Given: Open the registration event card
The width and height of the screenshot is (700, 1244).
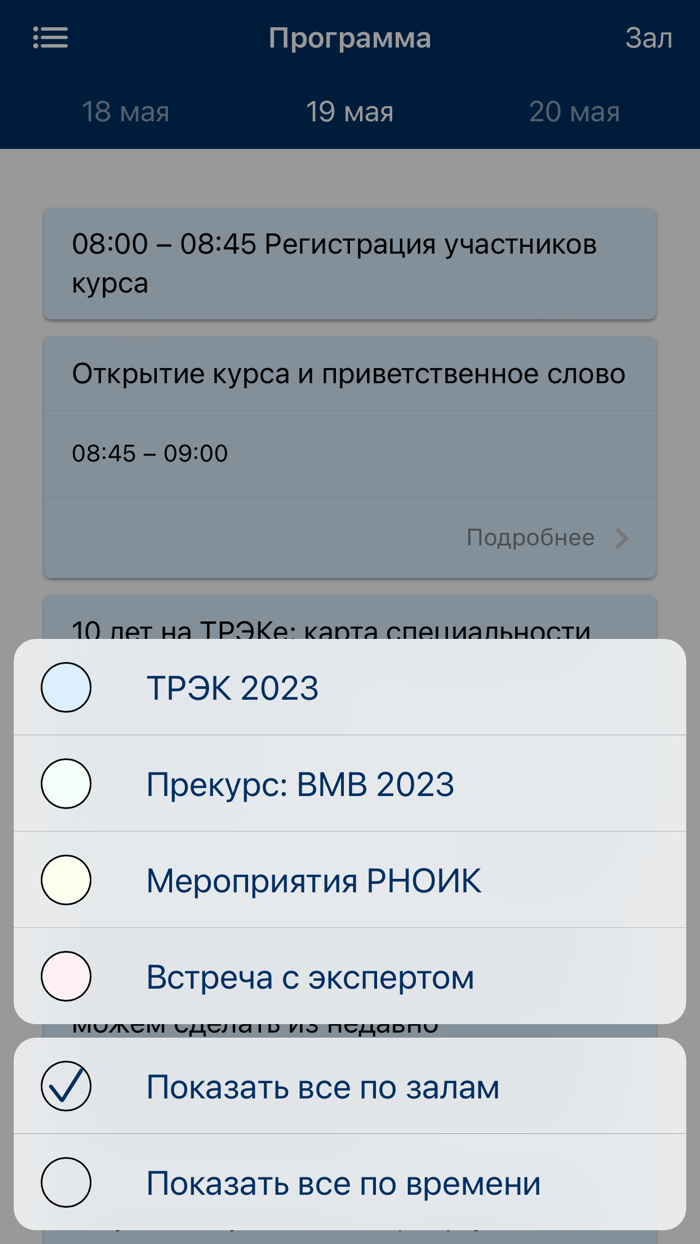Looking at the screenshot, I should click(349, 263).
